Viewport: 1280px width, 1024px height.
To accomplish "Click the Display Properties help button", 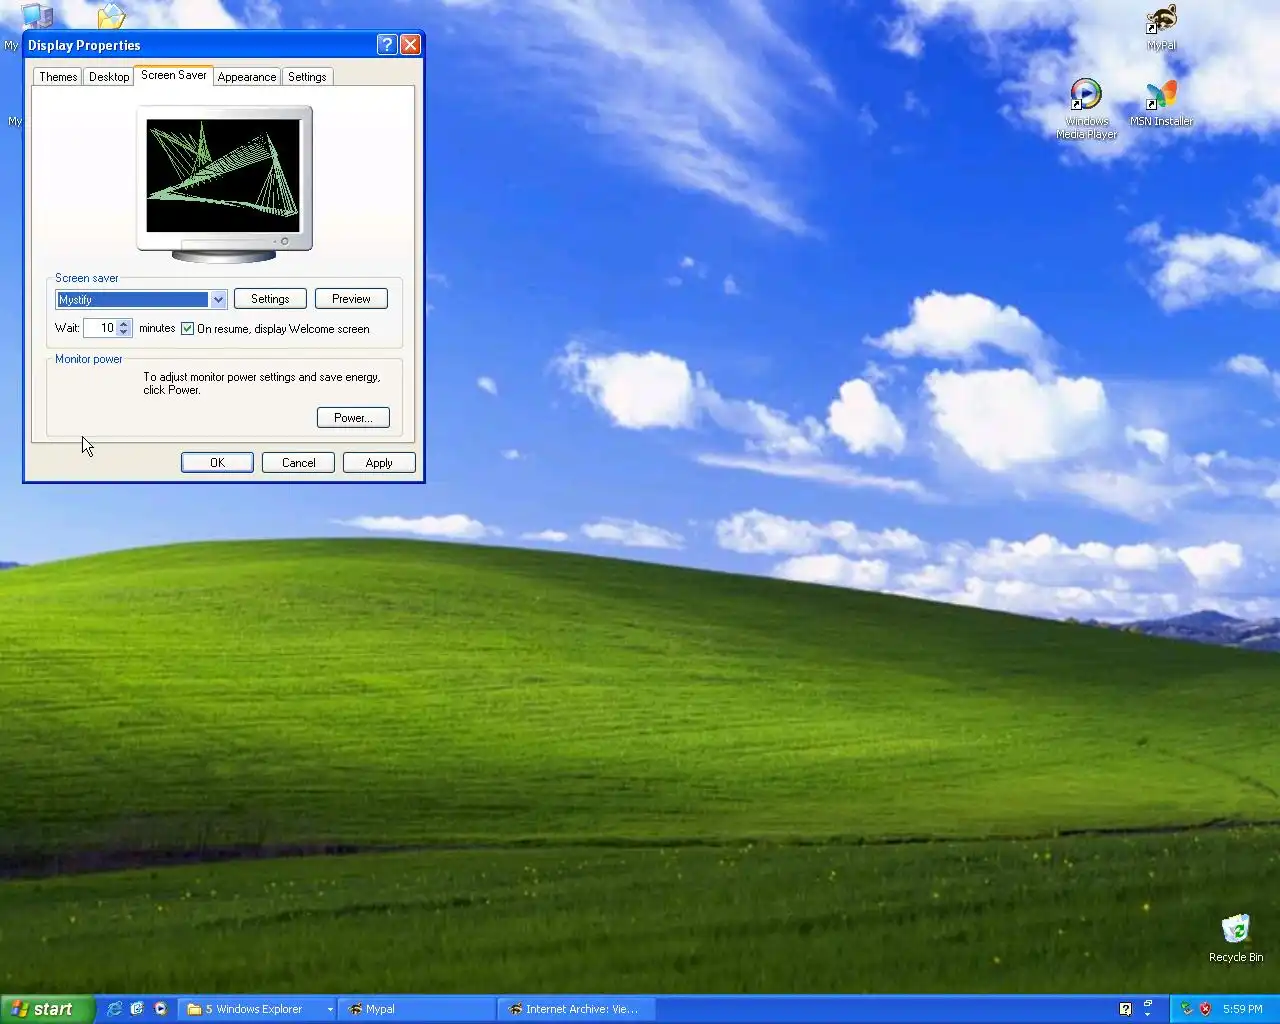I will coord(387,44).
